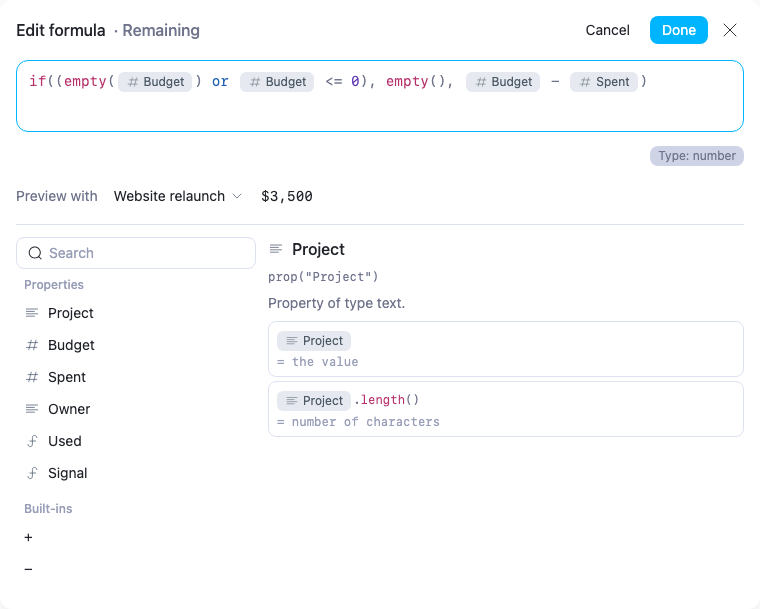Select the Spent property in list
The height and width of the screenshot is (609, 760).
pos(136,377)
